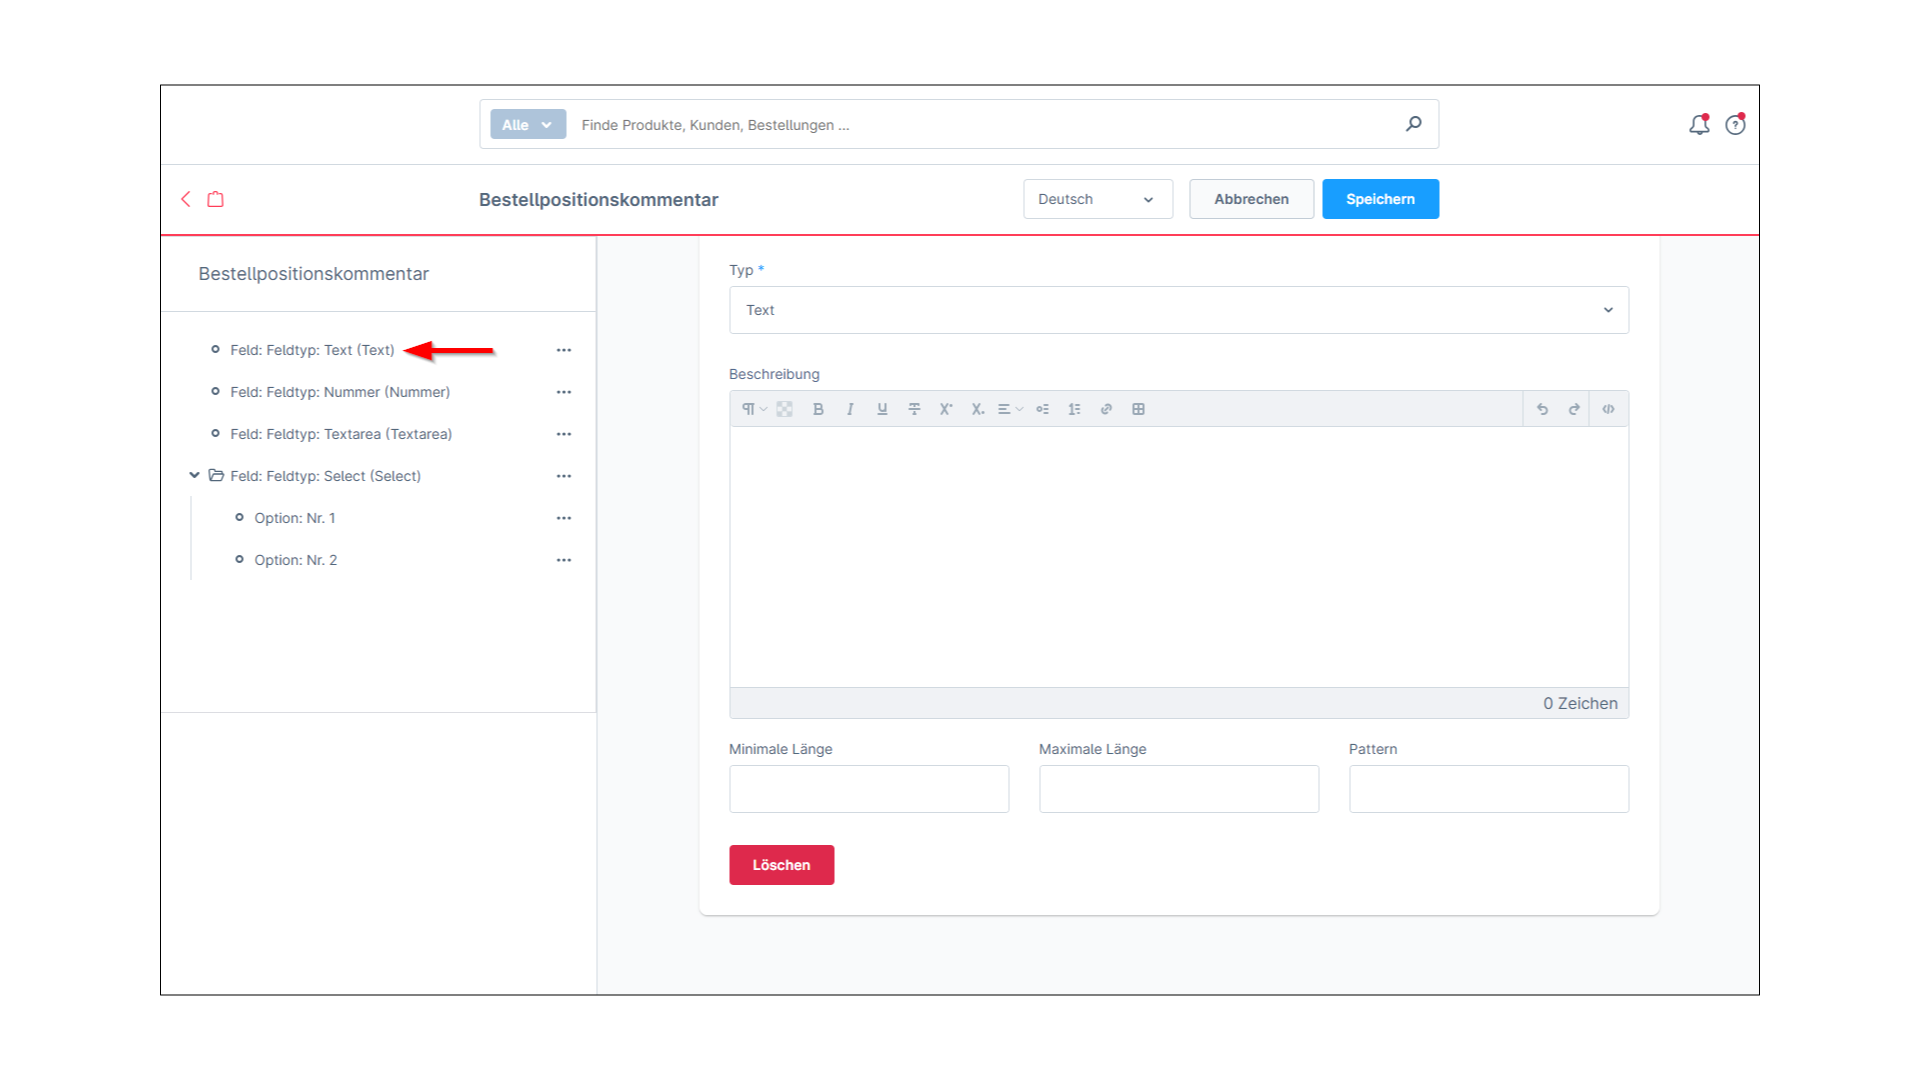The image size is (1920, 1080).
Task: Click the folder icon of Feldtyp: Select
Action: [216, 476]
